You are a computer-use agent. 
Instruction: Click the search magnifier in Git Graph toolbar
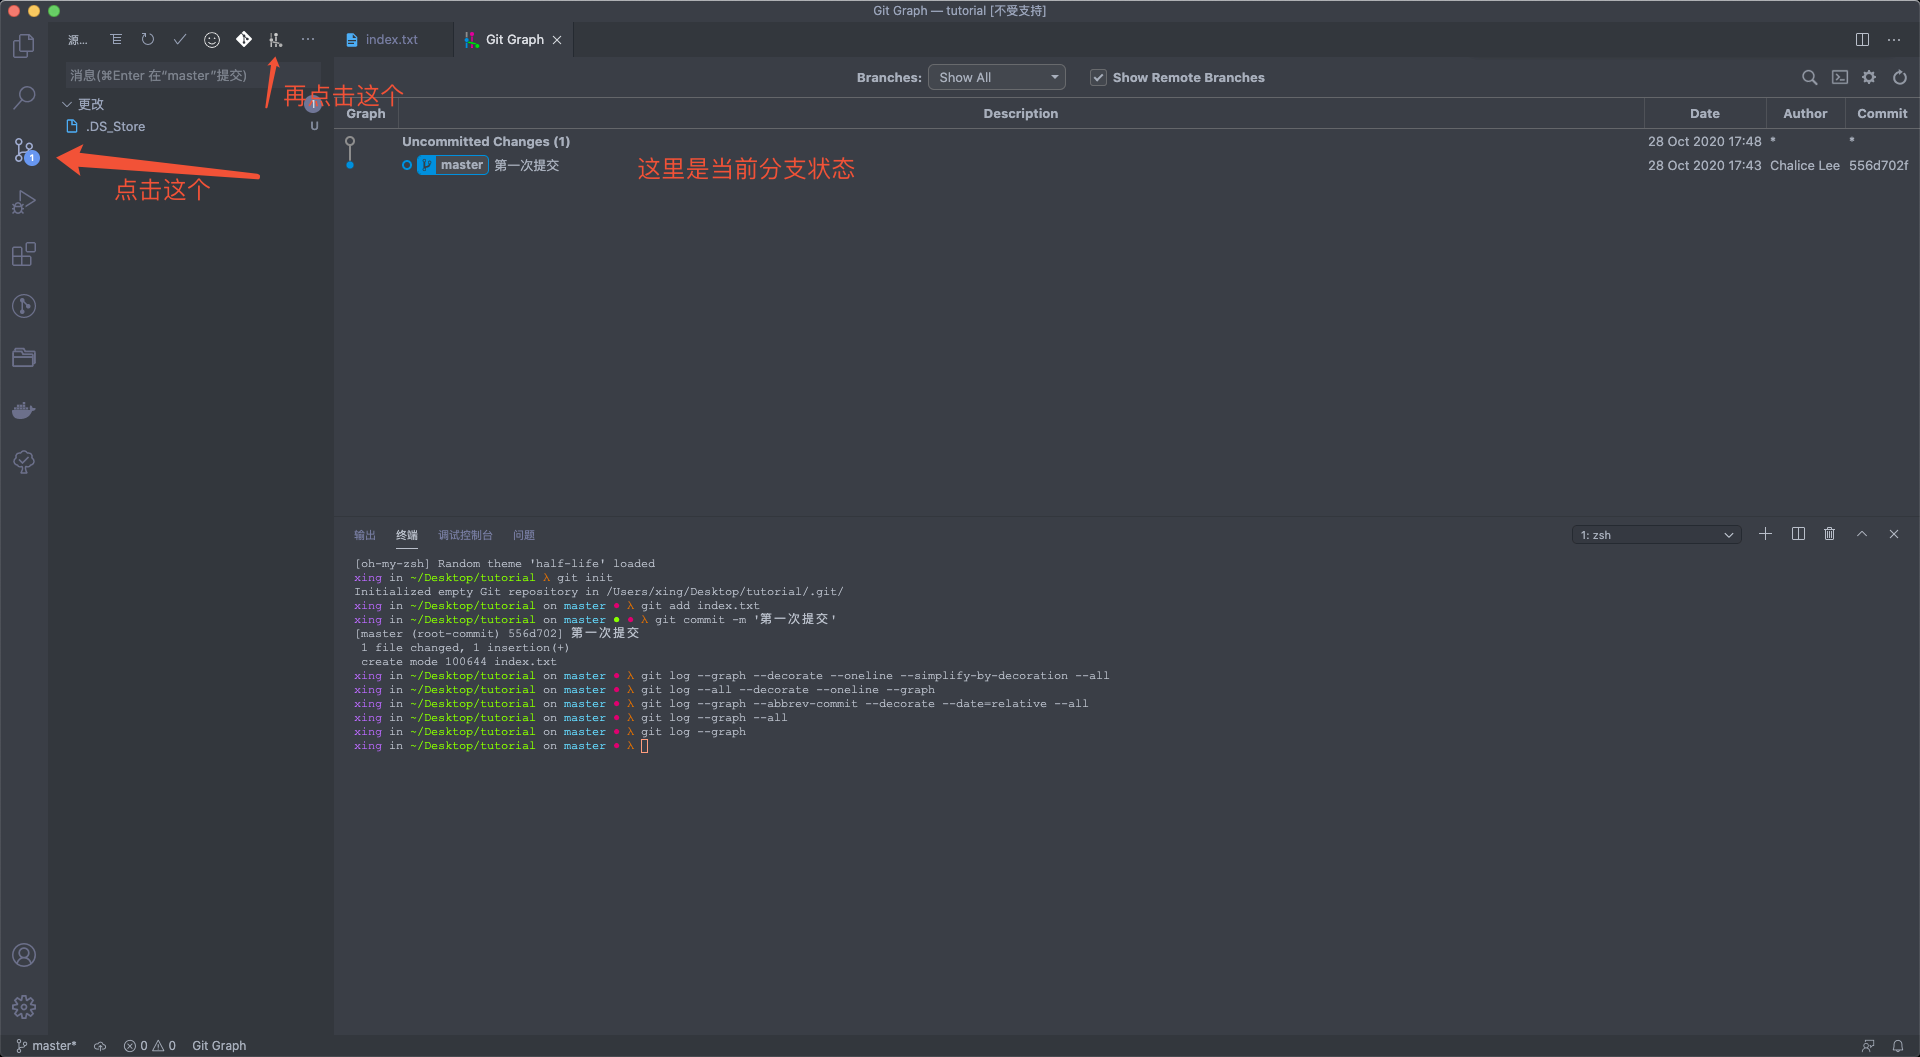pyautogui.click(x=1809, y=77)
